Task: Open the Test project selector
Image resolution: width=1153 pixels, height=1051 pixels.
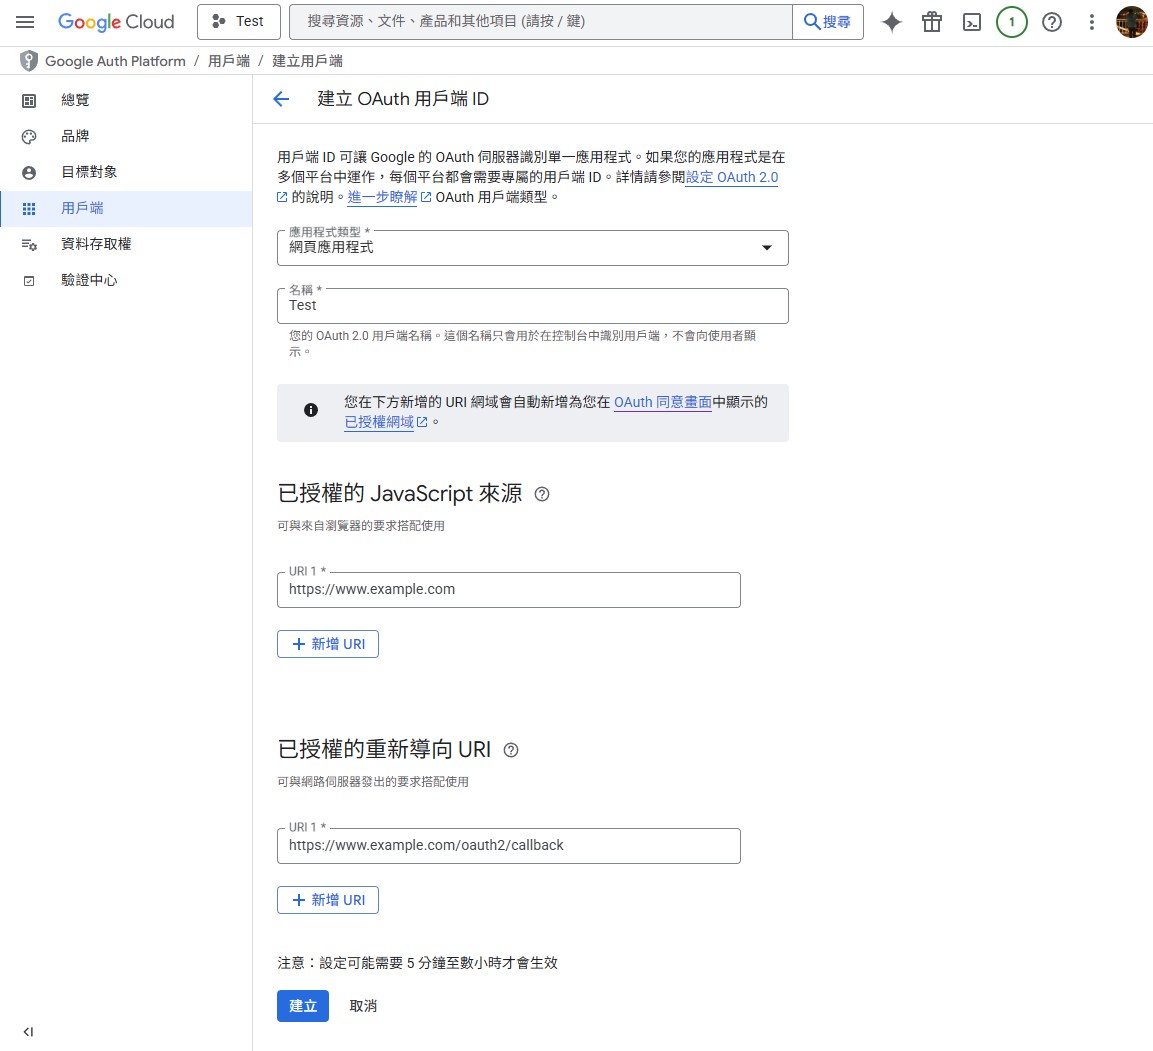Action: tap(238, 20)
